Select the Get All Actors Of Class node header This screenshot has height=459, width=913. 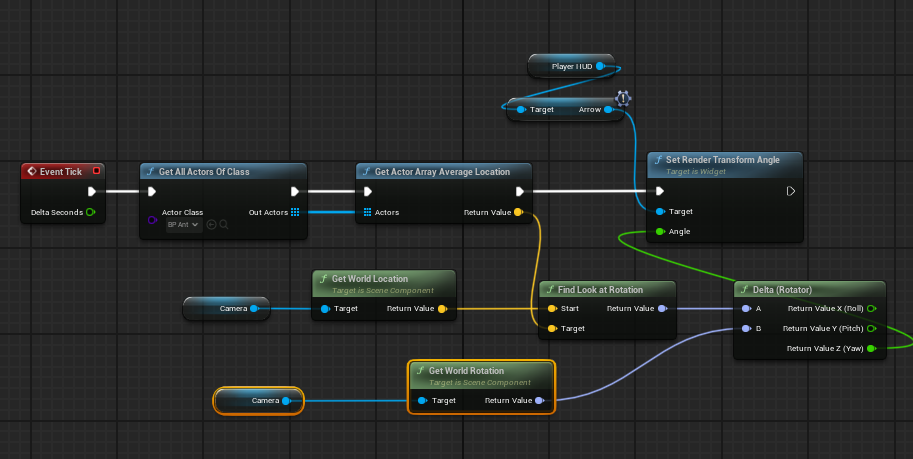[223, 171]
